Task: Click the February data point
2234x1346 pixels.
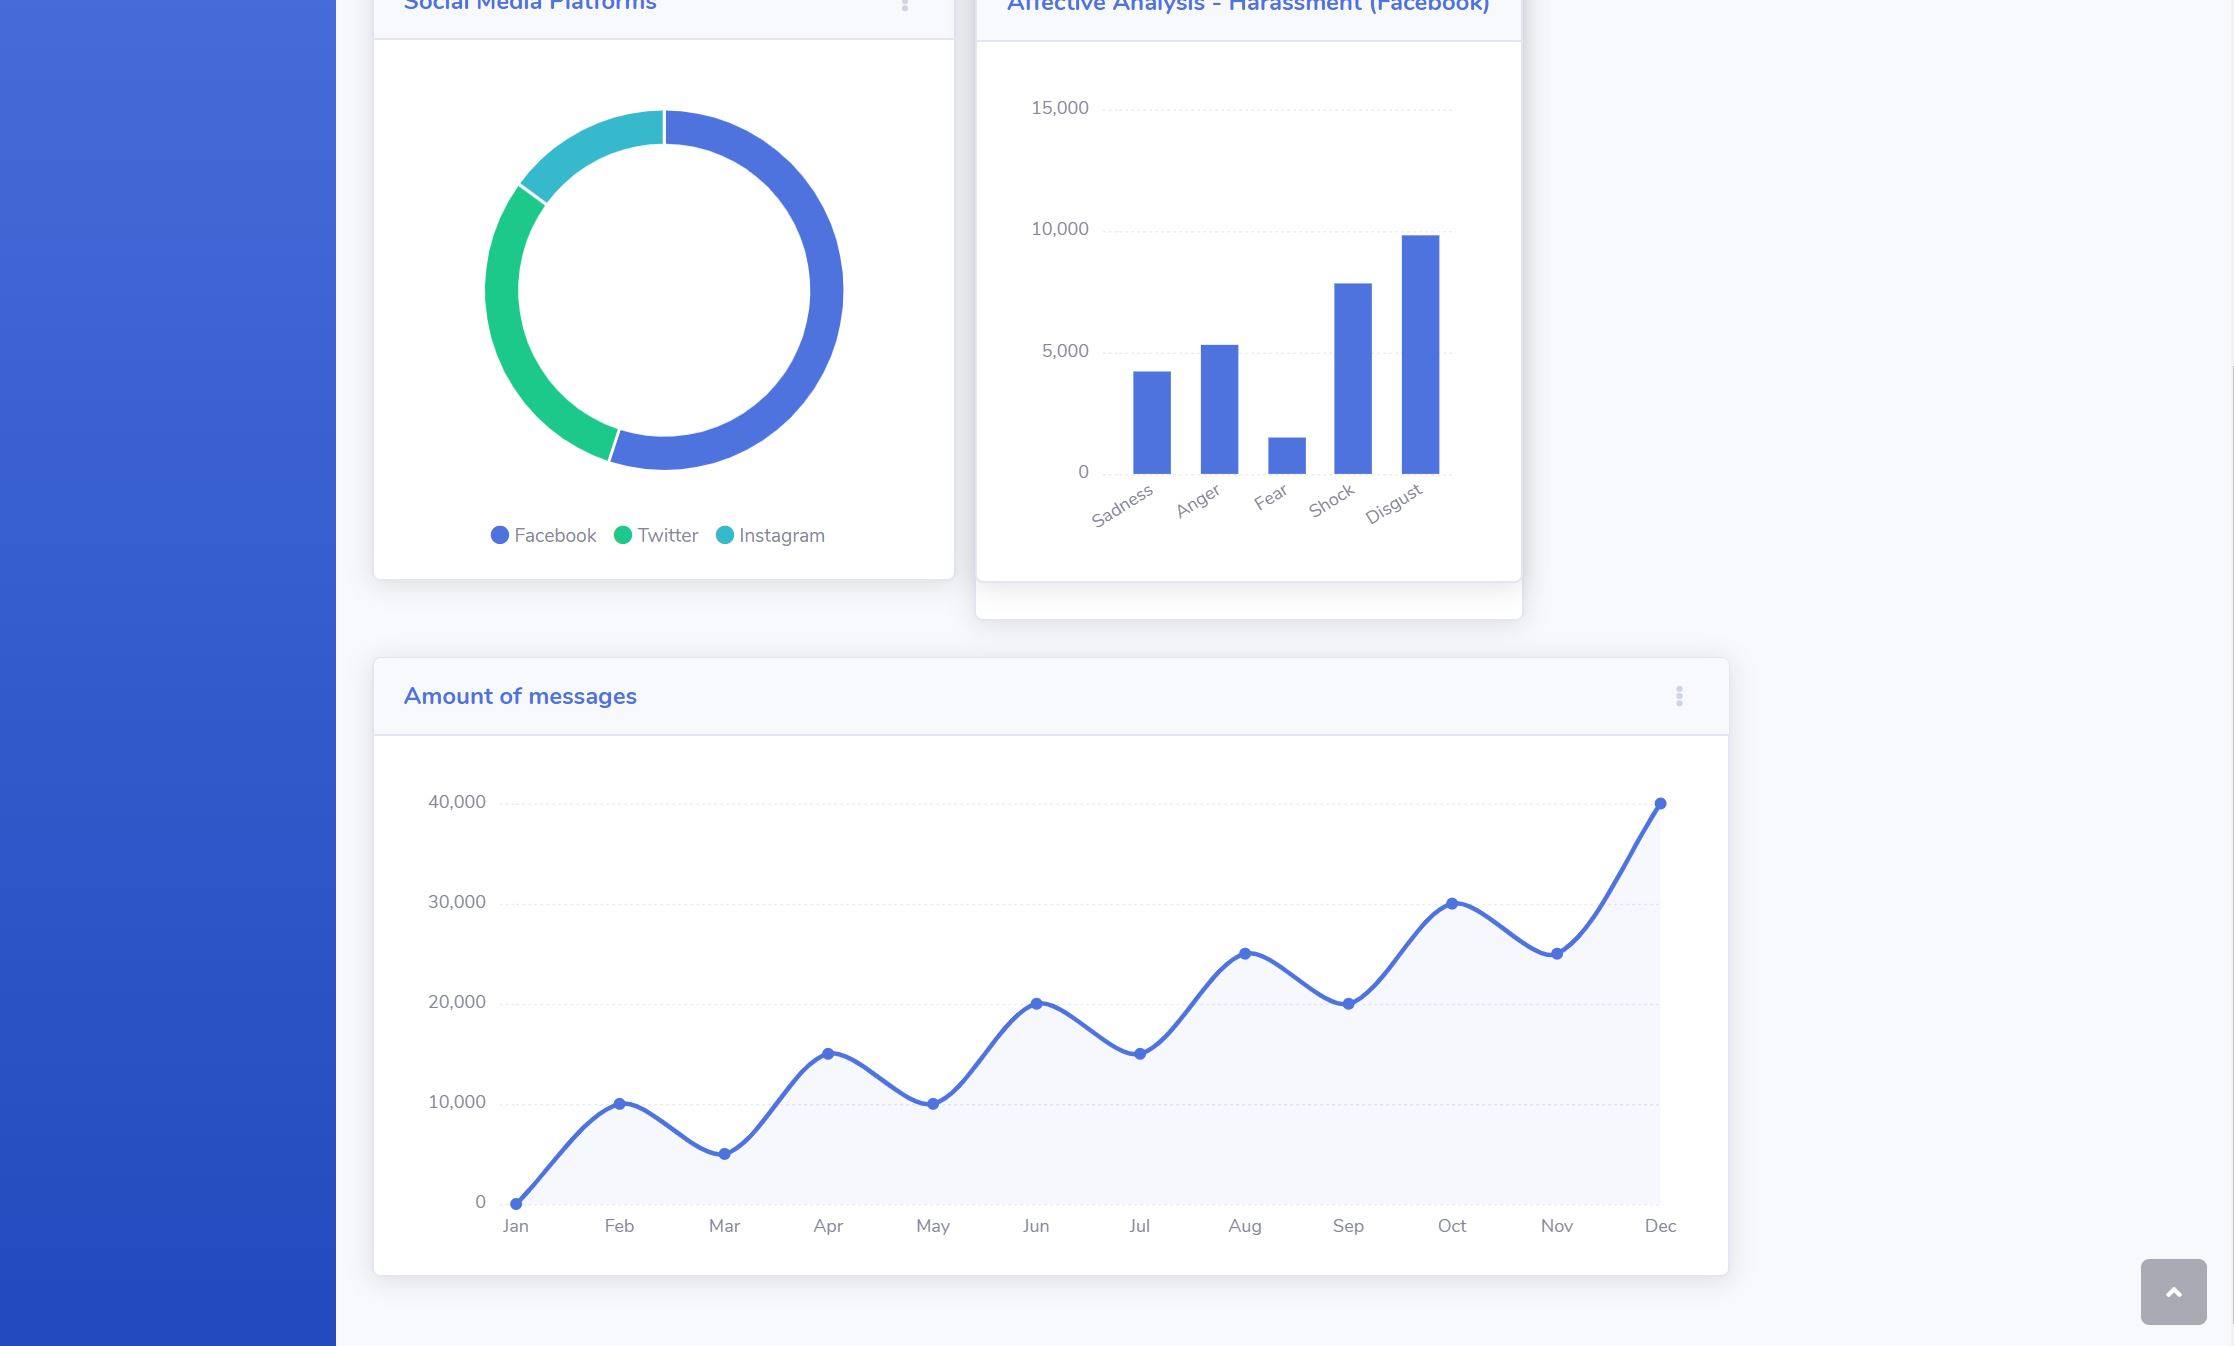Action: tap(619, 1104)
